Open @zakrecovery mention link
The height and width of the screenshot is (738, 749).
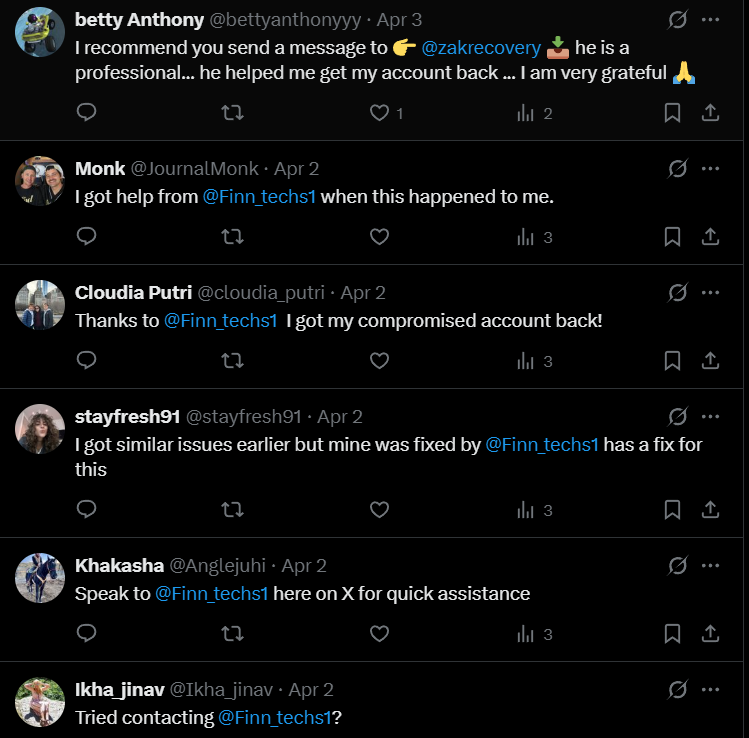click(x=480, y=47)
